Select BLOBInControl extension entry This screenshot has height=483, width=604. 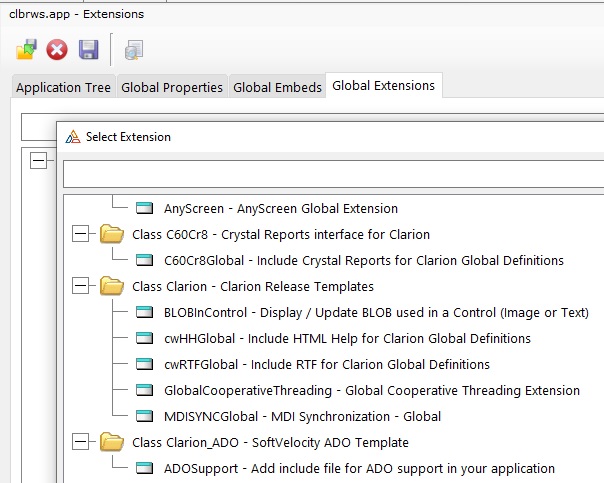click(376, 312)
